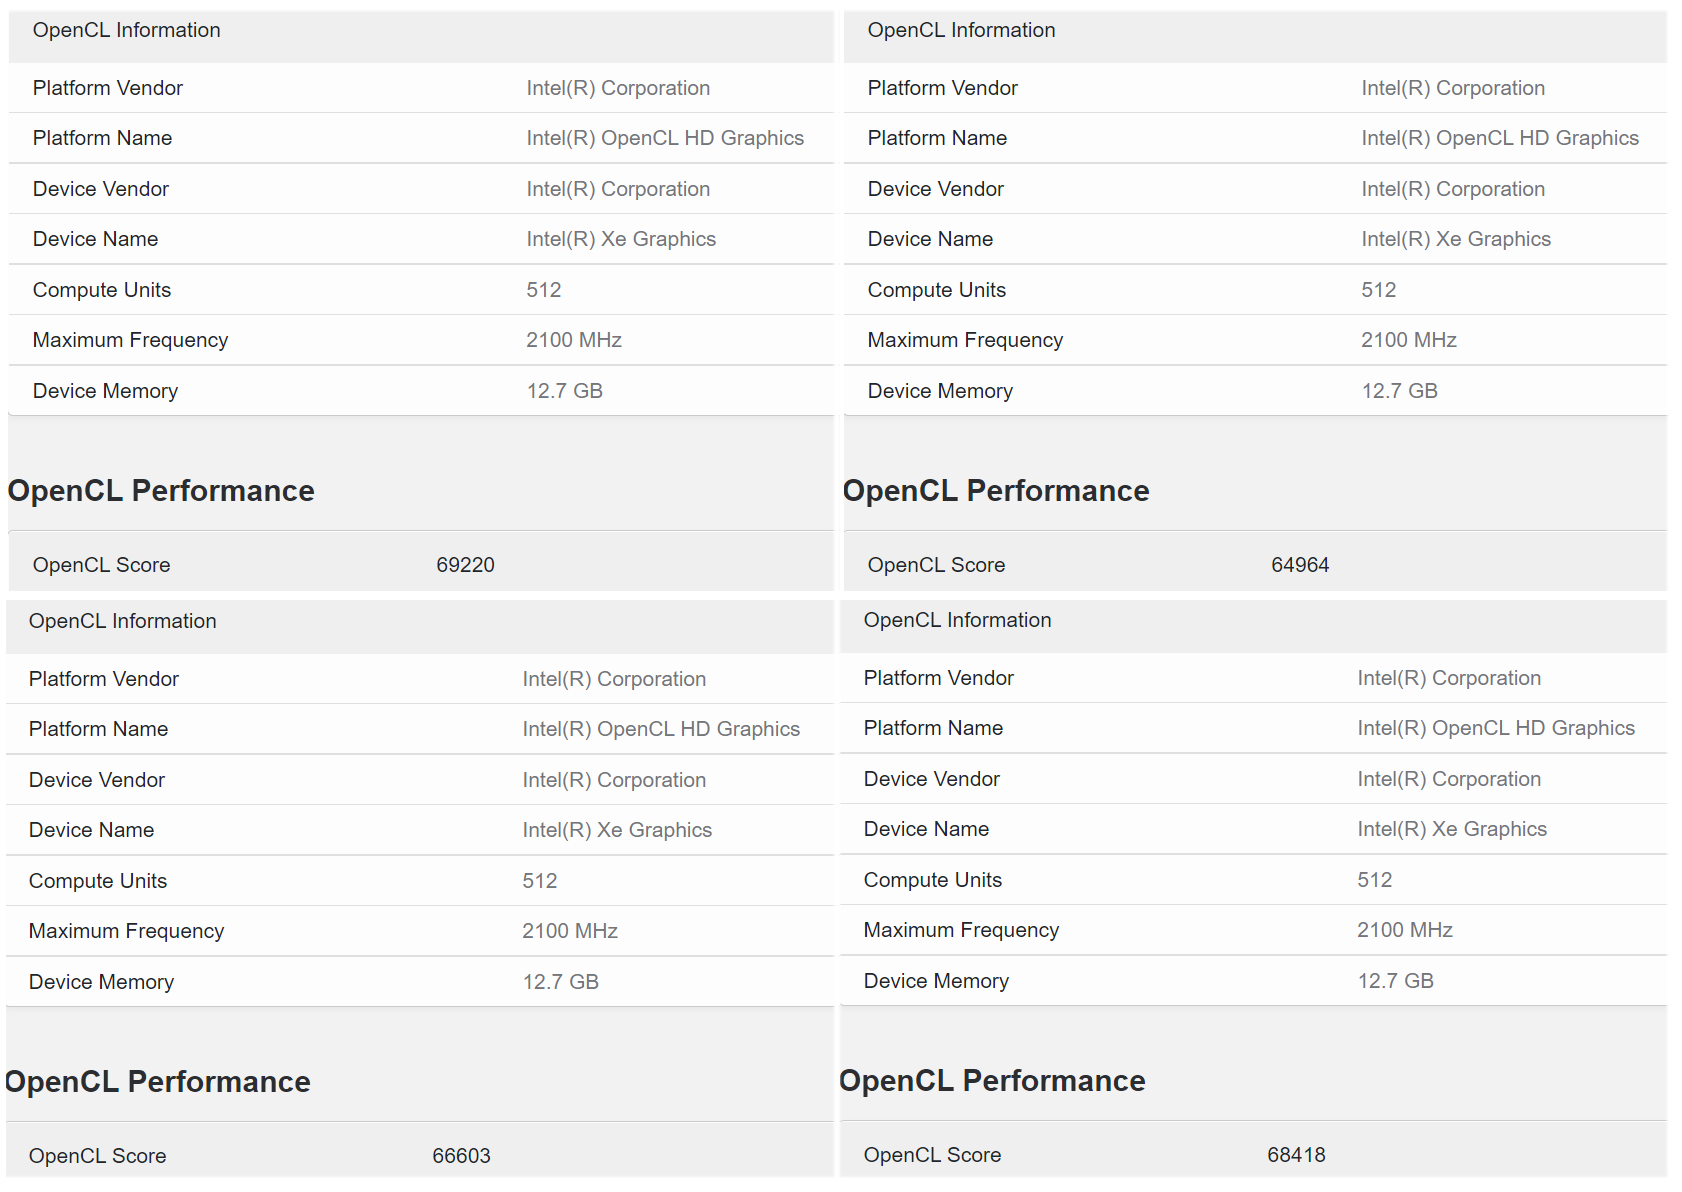The width and height of the screenshot is (1682, 1192).
Task: Select OpenCL Performance heading above score 68418
Action: pyautogui.click(x=992, y=1081)
